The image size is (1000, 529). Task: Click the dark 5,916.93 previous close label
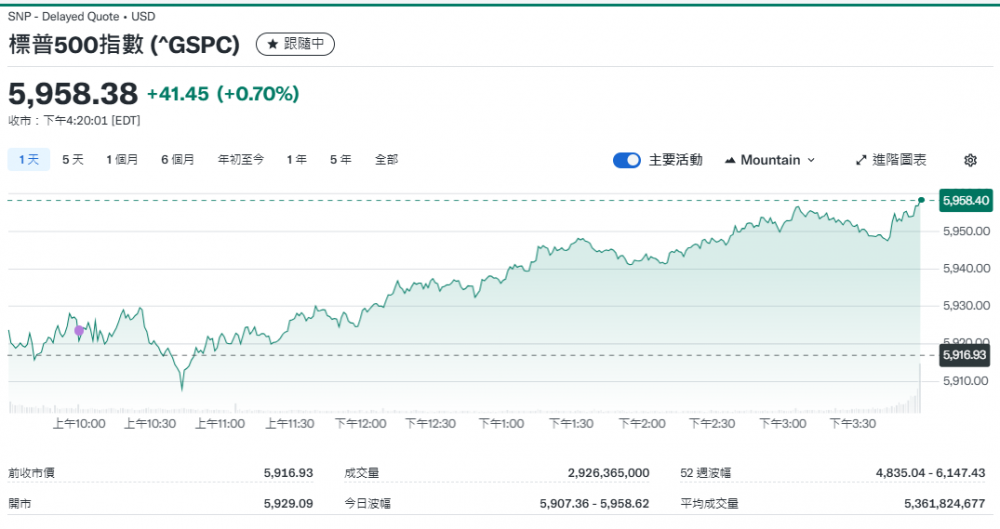(965, 355)
